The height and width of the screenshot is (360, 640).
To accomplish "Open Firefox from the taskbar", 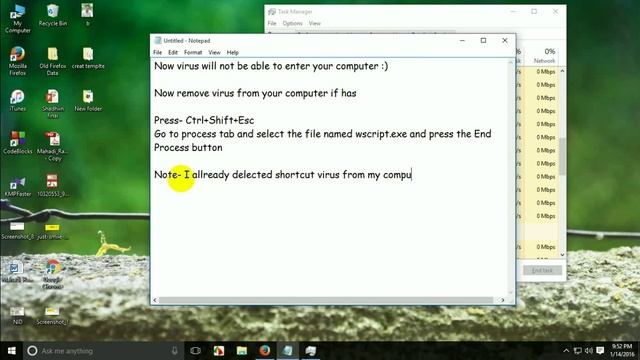I will coord(265,351).
